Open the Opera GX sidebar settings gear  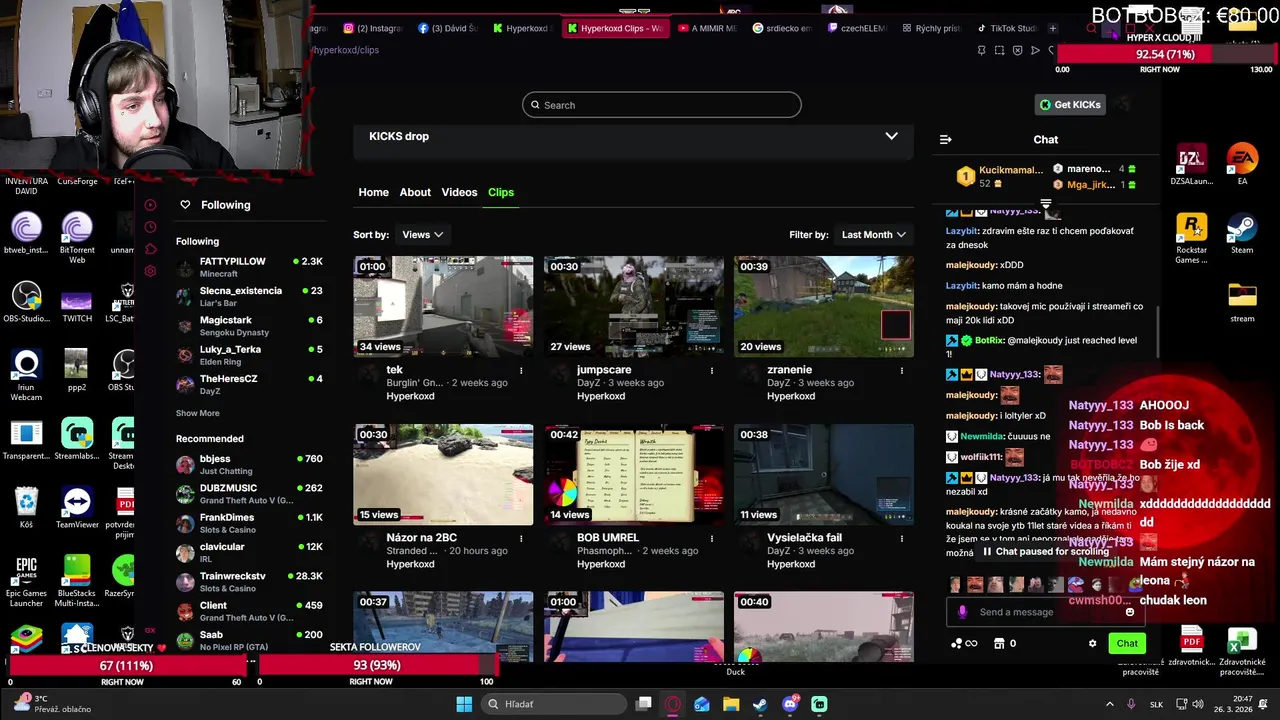(150, 271)
